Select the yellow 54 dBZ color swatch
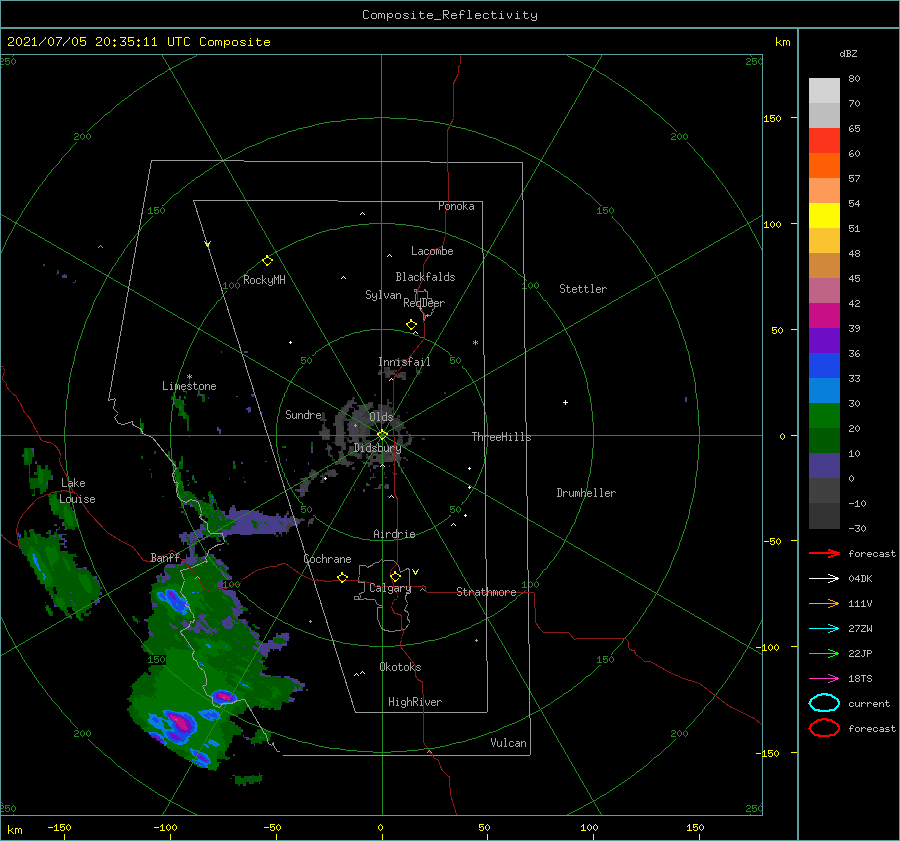The image size is (900, 841). click(x=824, y=216)
